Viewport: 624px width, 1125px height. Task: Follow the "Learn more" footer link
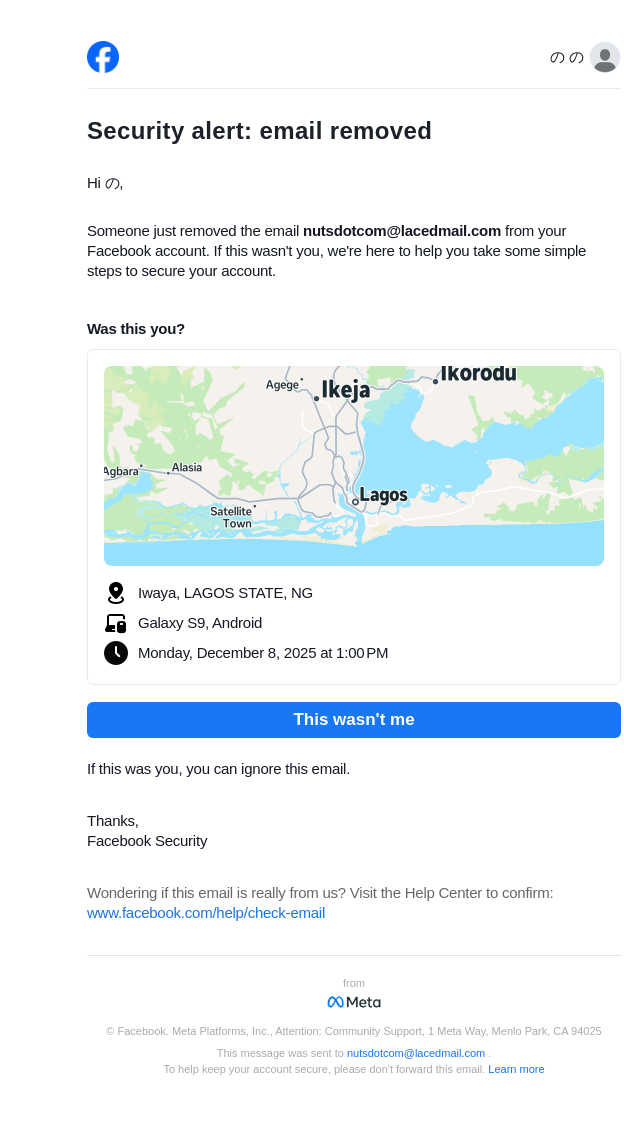point(516,1069)
